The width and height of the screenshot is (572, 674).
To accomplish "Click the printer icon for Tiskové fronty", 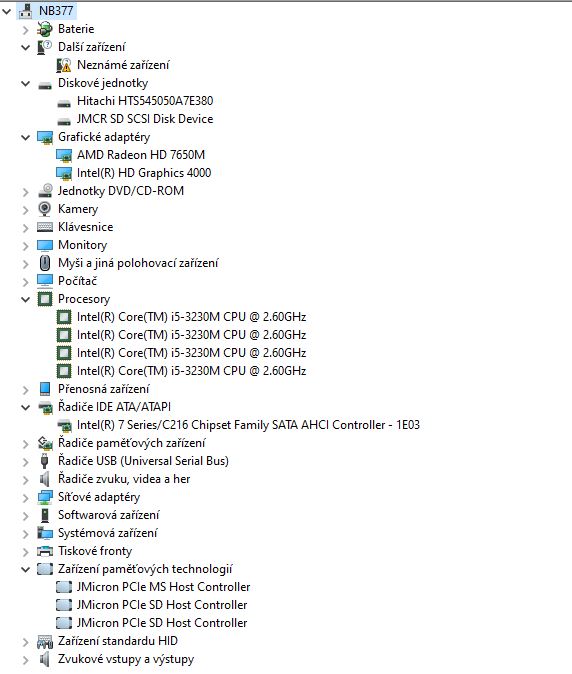I will (45, 551).
